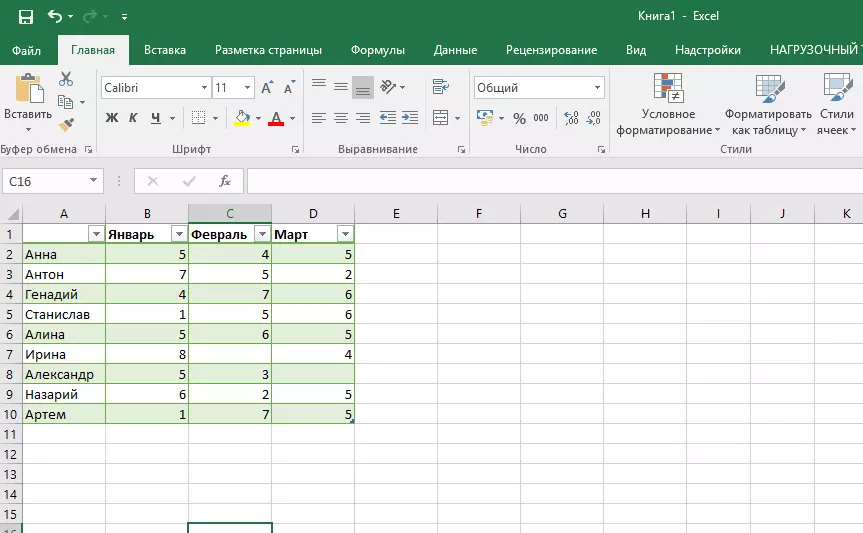Toggle italic formatting (К)
The width and height of the screenshot is (863, 533).
click(x=134, y=118)
